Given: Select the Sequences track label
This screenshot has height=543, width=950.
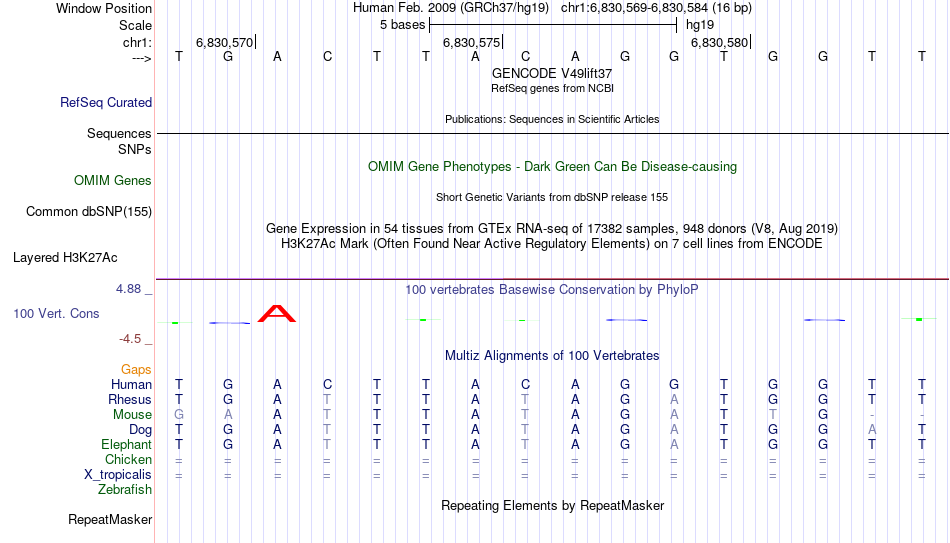Looking at the screenshot, I should click(x=119, y=133).
